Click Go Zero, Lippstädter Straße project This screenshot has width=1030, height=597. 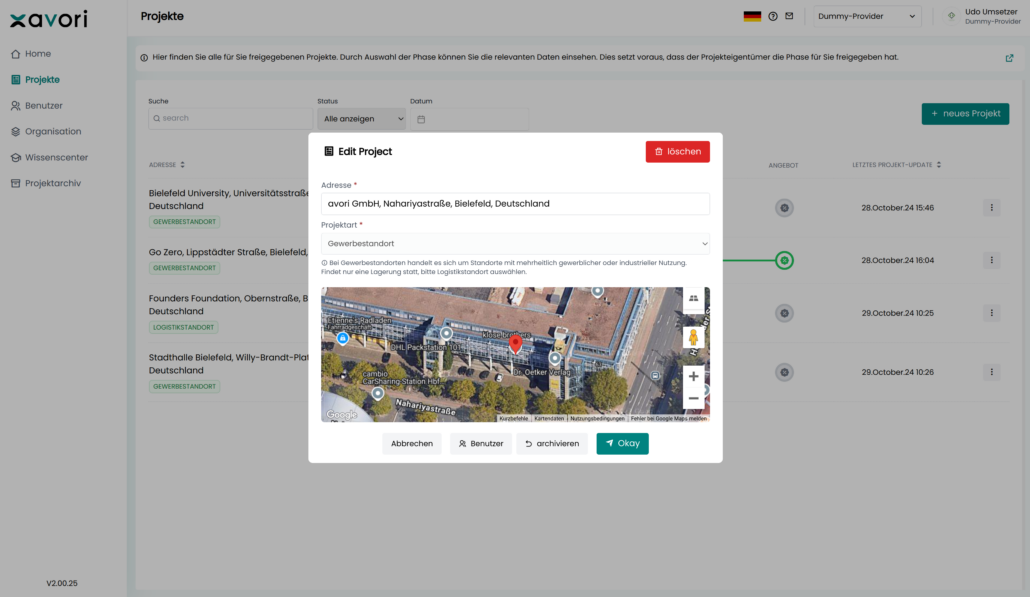(228, 252)
